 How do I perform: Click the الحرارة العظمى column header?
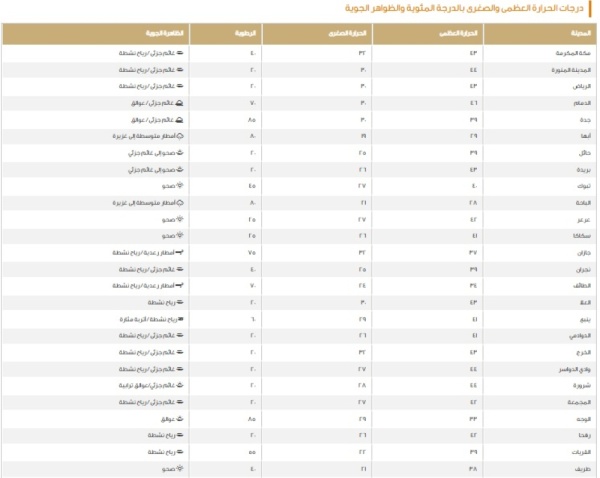(428, 34)
